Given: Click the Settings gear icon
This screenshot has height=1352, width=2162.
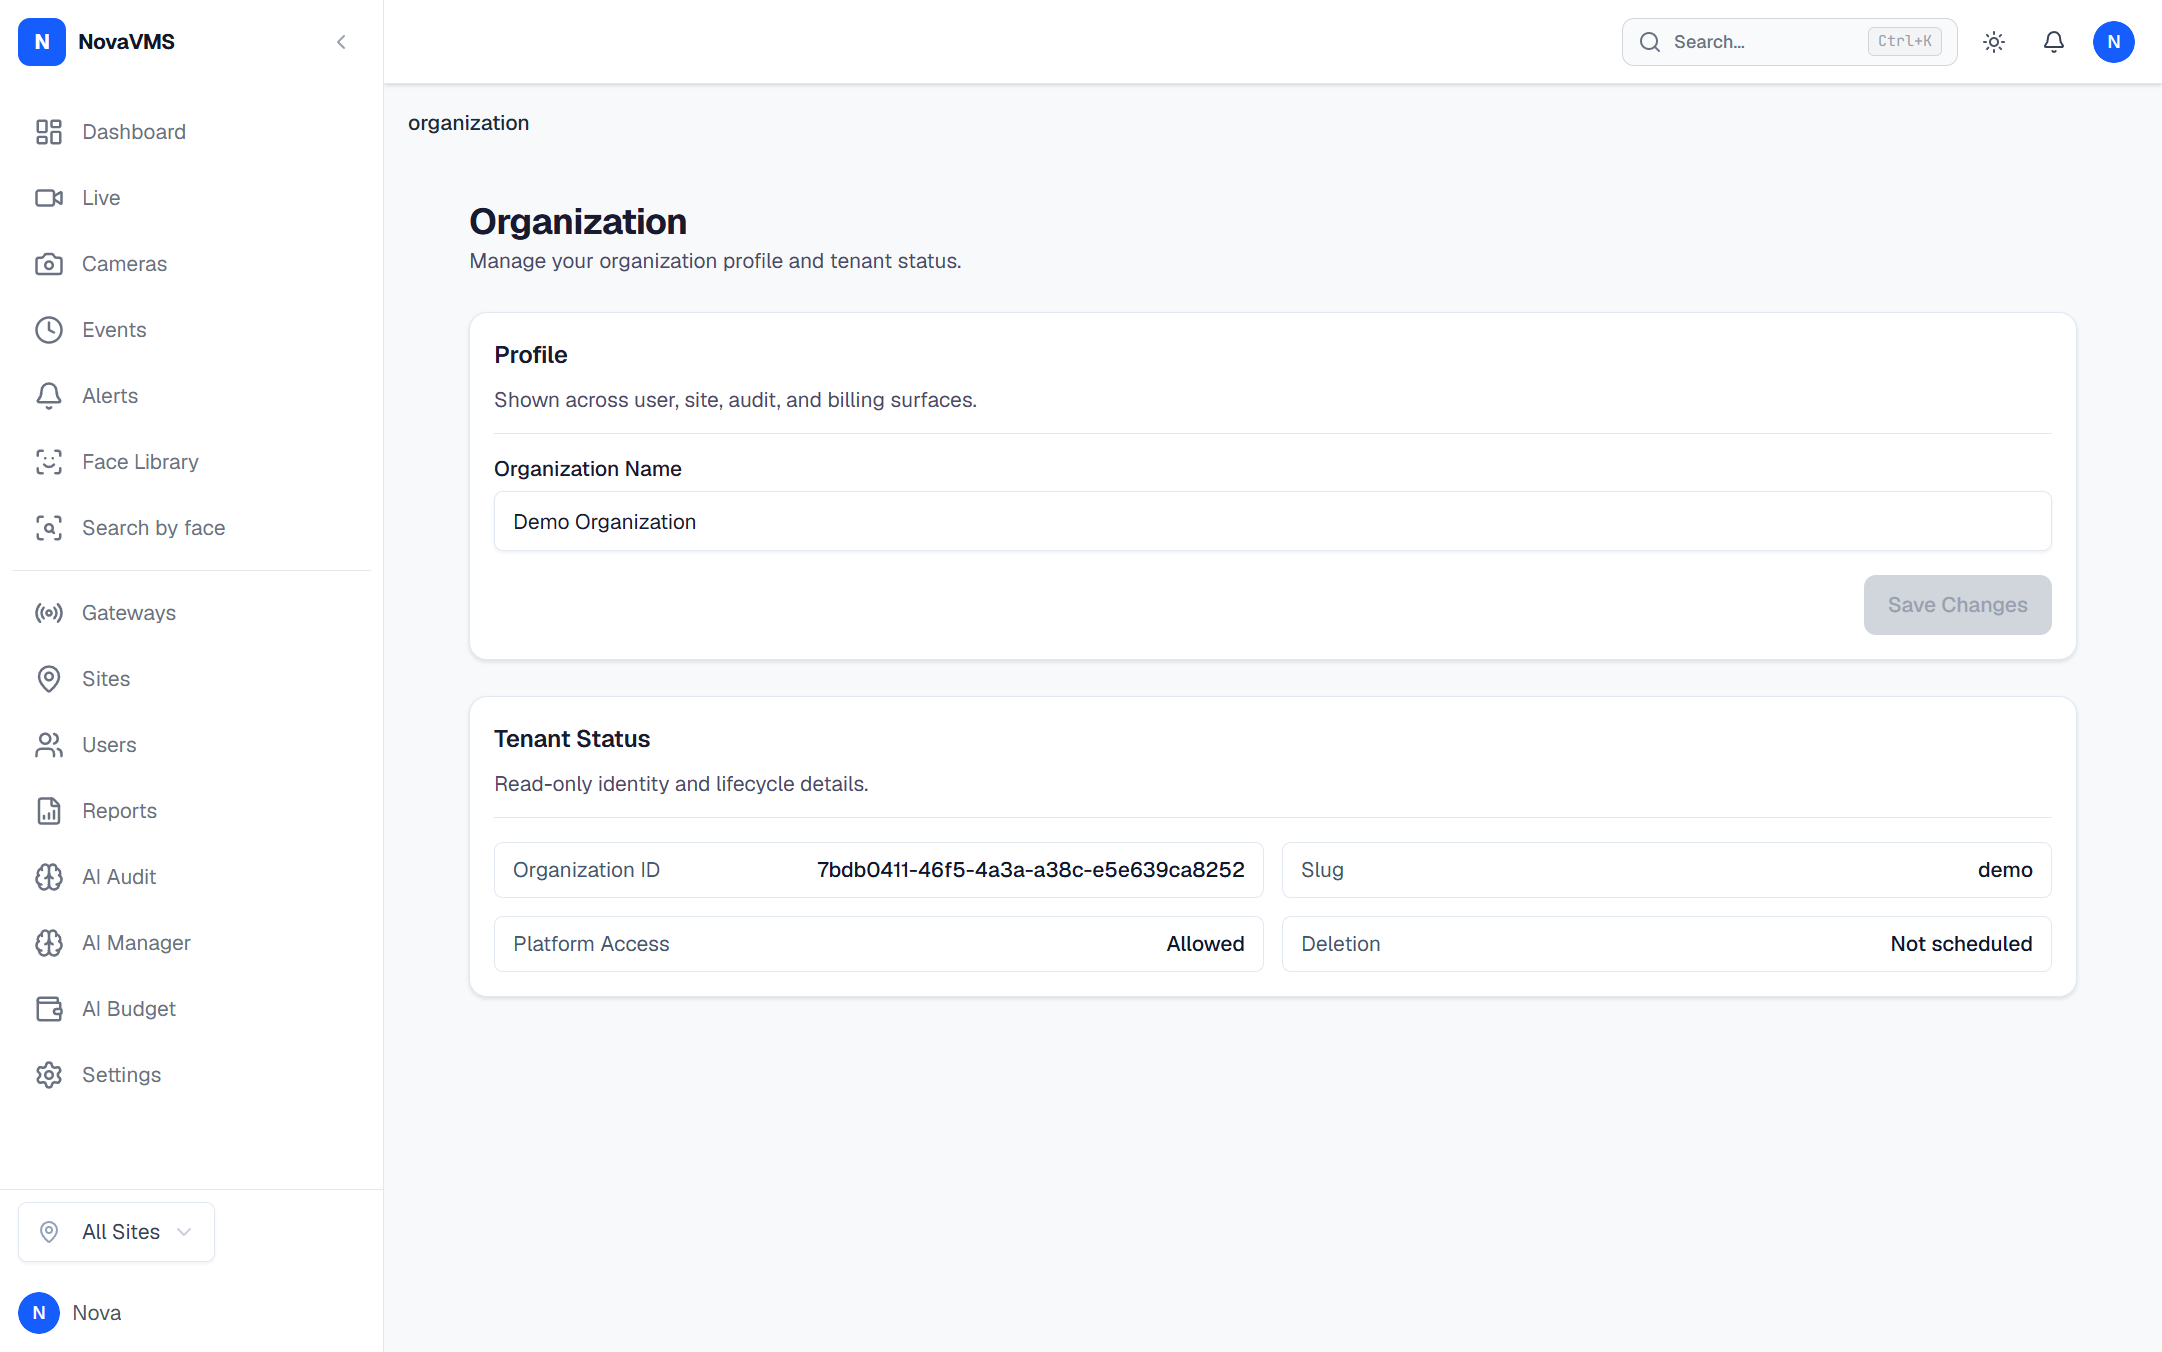Looking at the screenshot, I should coord(49,1075).
